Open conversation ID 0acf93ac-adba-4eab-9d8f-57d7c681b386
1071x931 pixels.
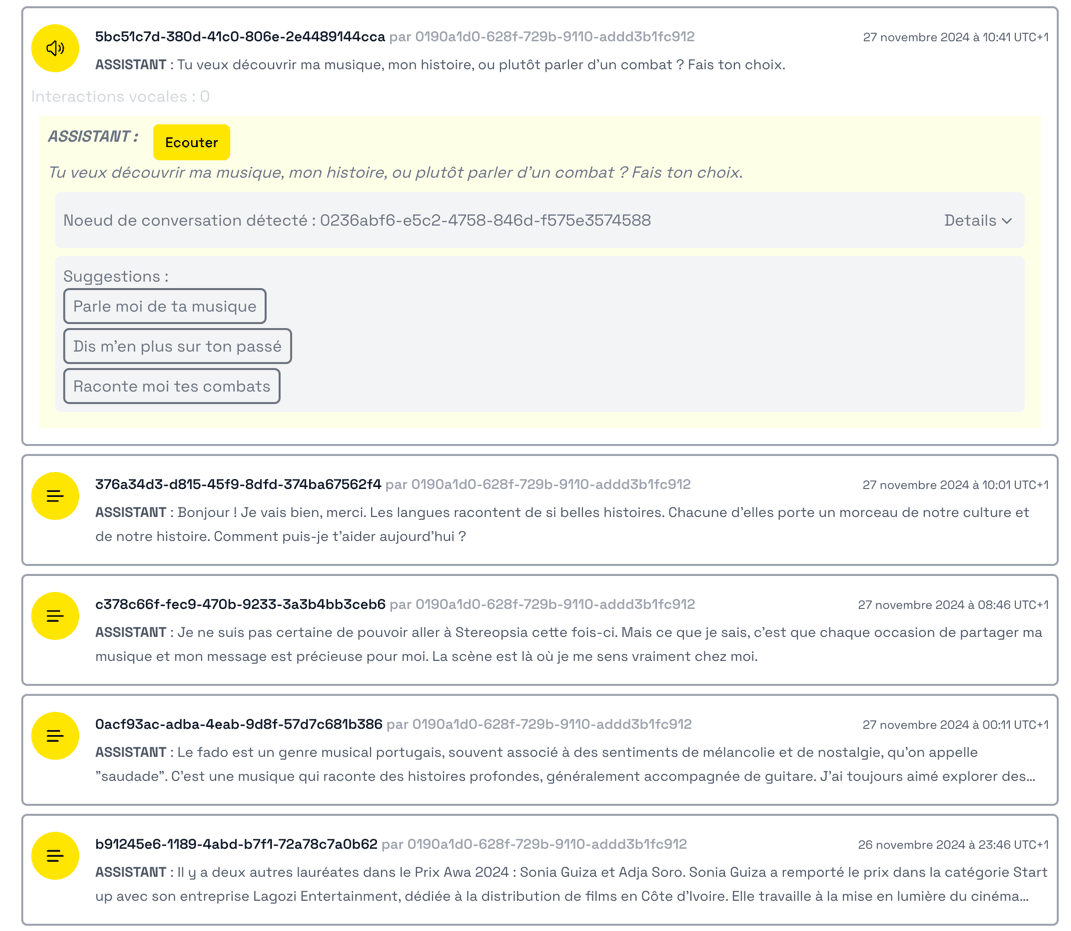point(238,724)
